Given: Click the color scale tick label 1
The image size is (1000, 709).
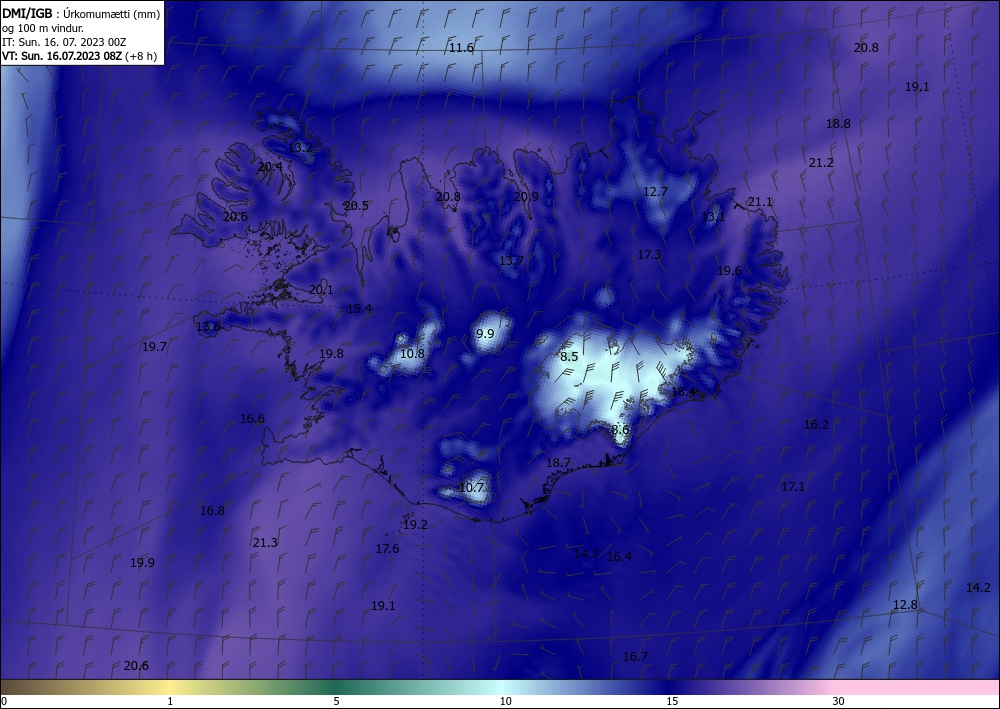Looking at the screenshot, I should (170, 702).
